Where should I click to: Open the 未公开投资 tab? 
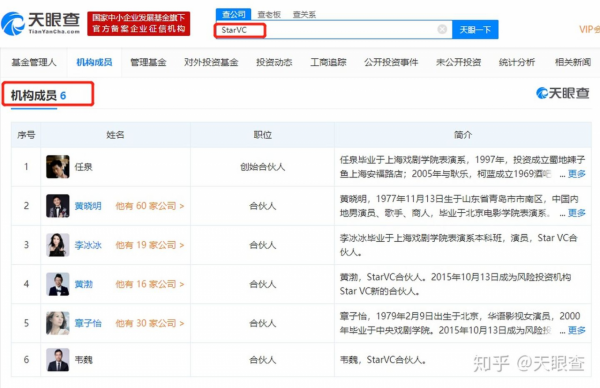click(458, 62)
